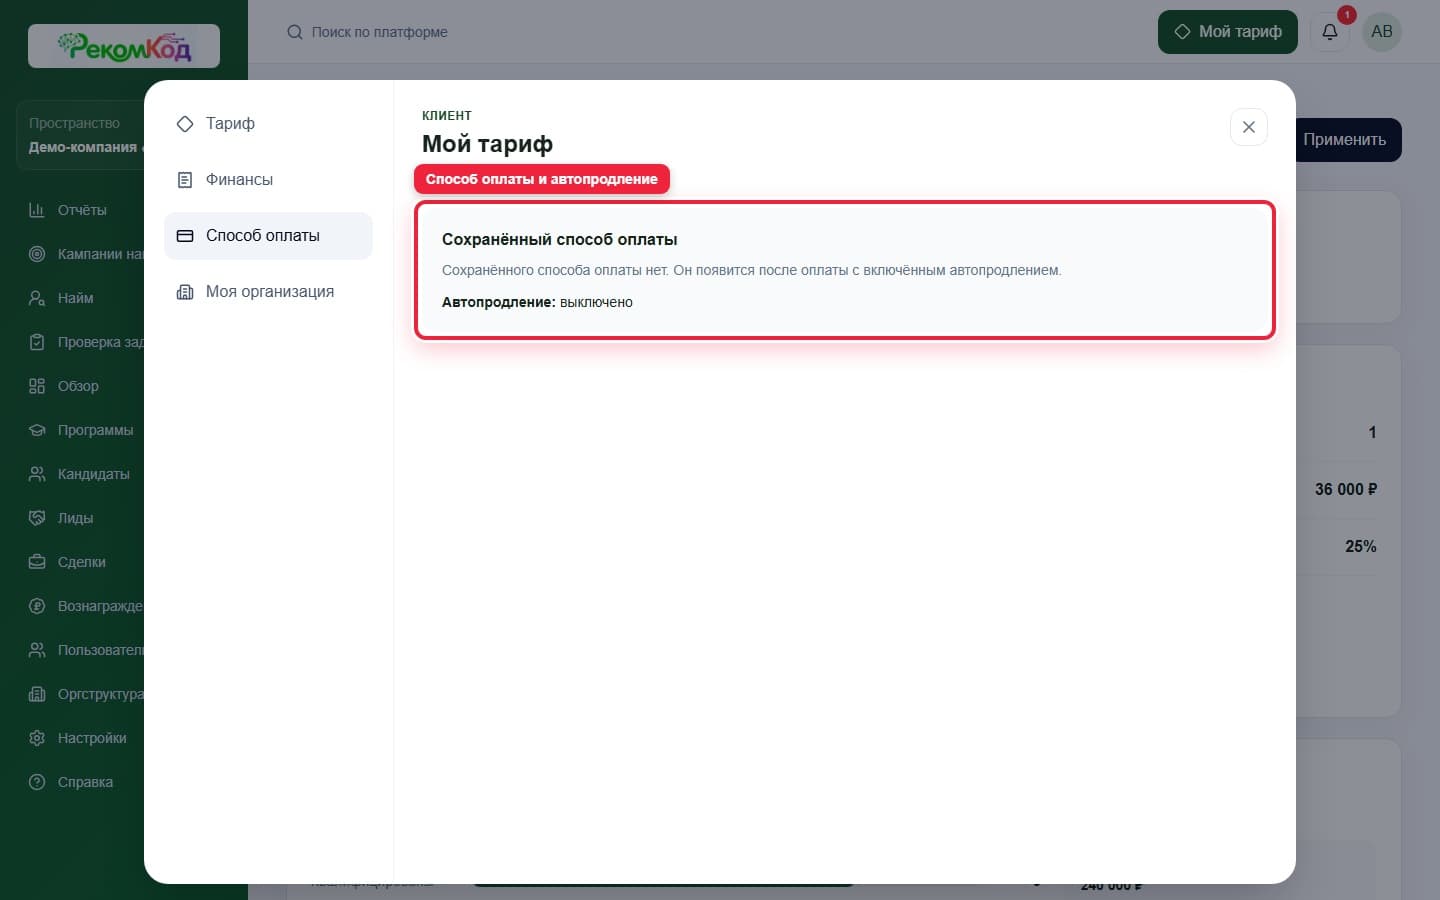Open notifications bell icon
Viewport: 1440px width, 900px height.
coord(1330,32)
